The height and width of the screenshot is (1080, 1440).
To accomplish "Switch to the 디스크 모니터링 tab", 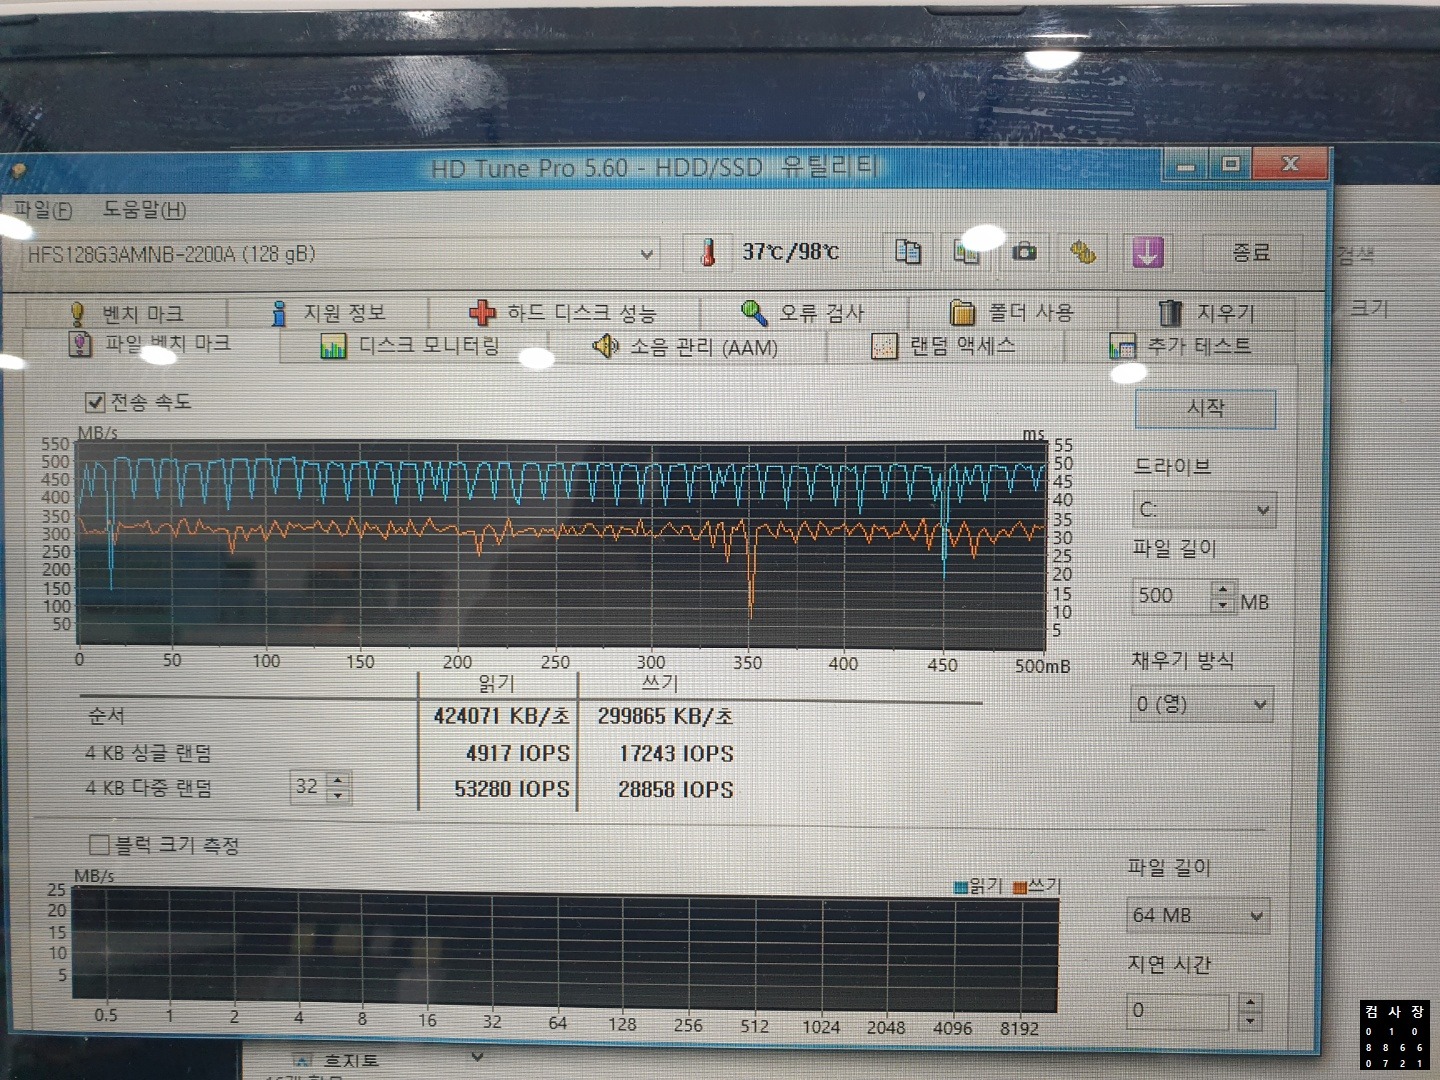I will click(x=410, y=347).
